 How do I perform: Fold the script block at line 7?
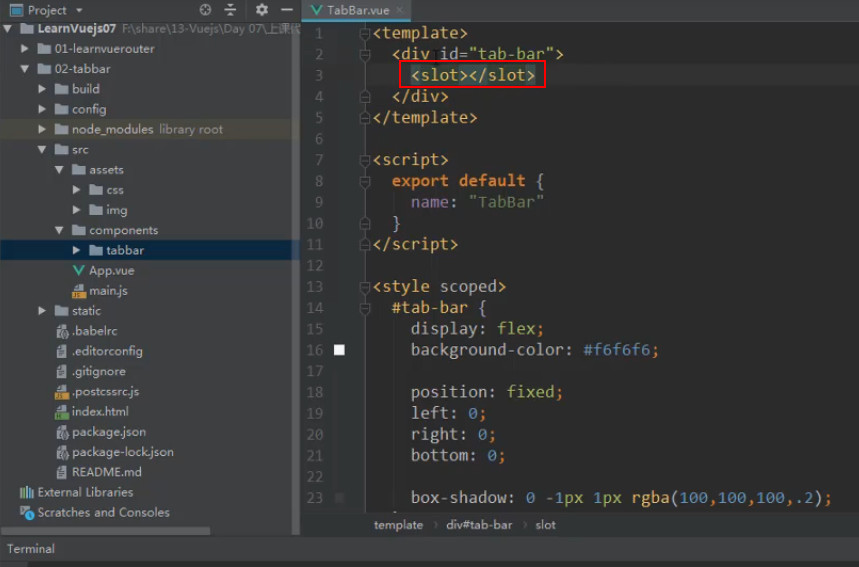pos(364,160)
